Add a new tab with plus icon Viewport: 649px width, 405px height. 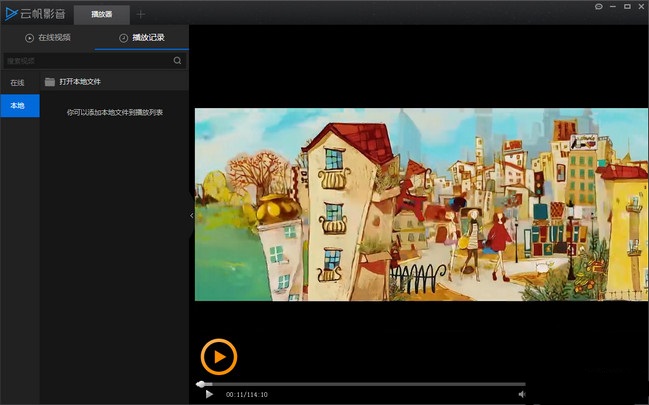click(141, 14)
